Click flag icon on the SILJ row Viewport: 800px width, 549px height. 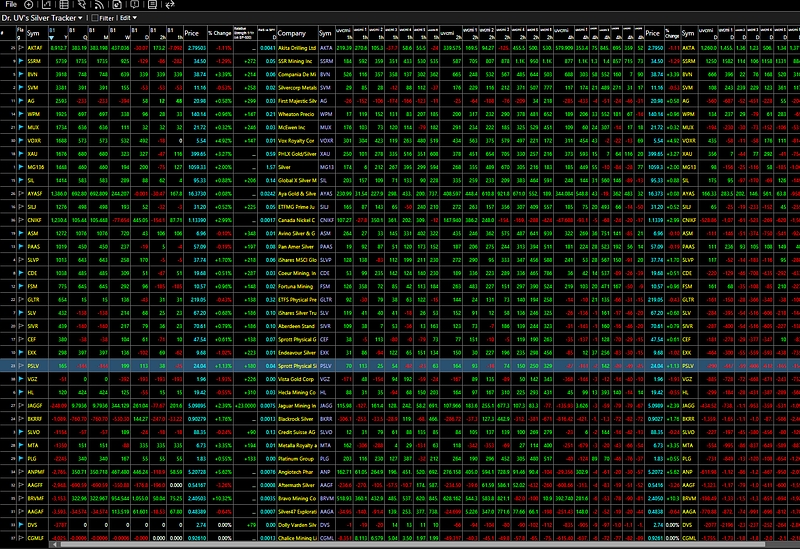[x=21, y=207]
